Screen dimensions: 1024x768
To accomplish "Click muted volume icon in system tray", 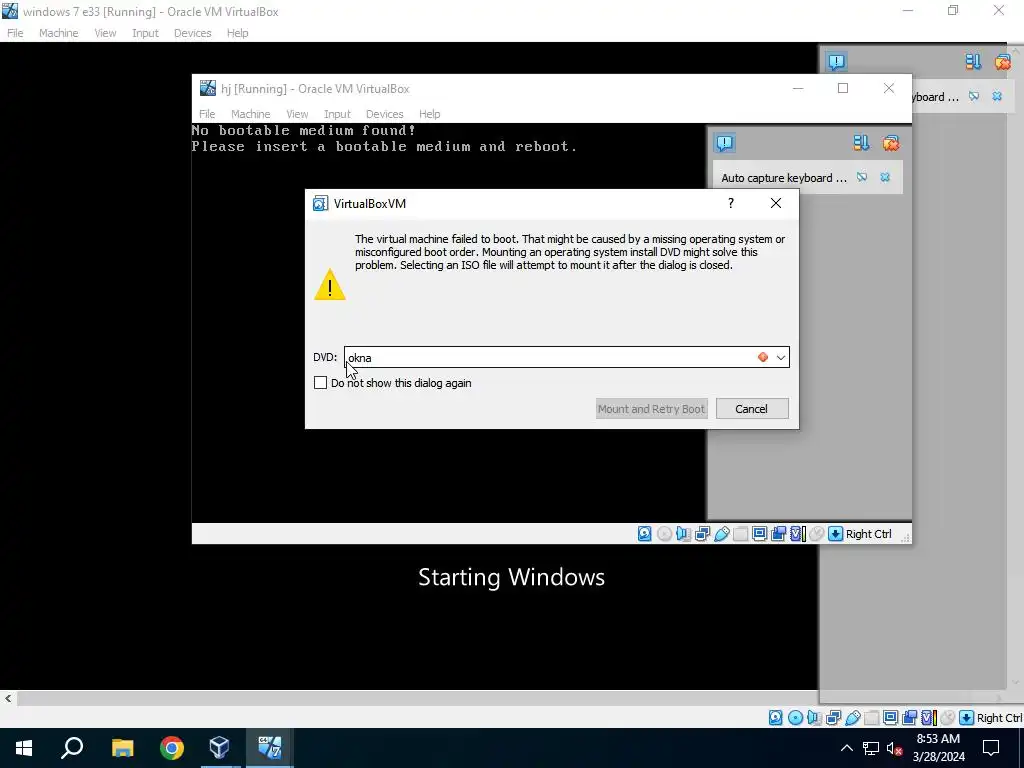I will click(x=894, y=748).
